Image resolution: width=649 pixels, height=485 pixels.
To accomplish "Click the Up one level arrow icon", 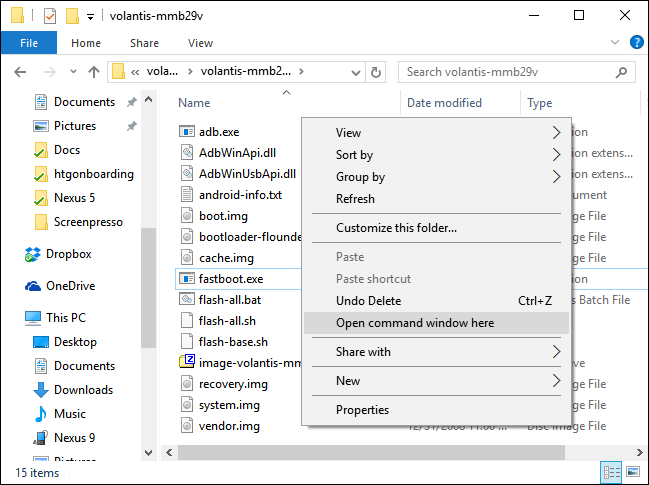I will click(x=94, y=72).
